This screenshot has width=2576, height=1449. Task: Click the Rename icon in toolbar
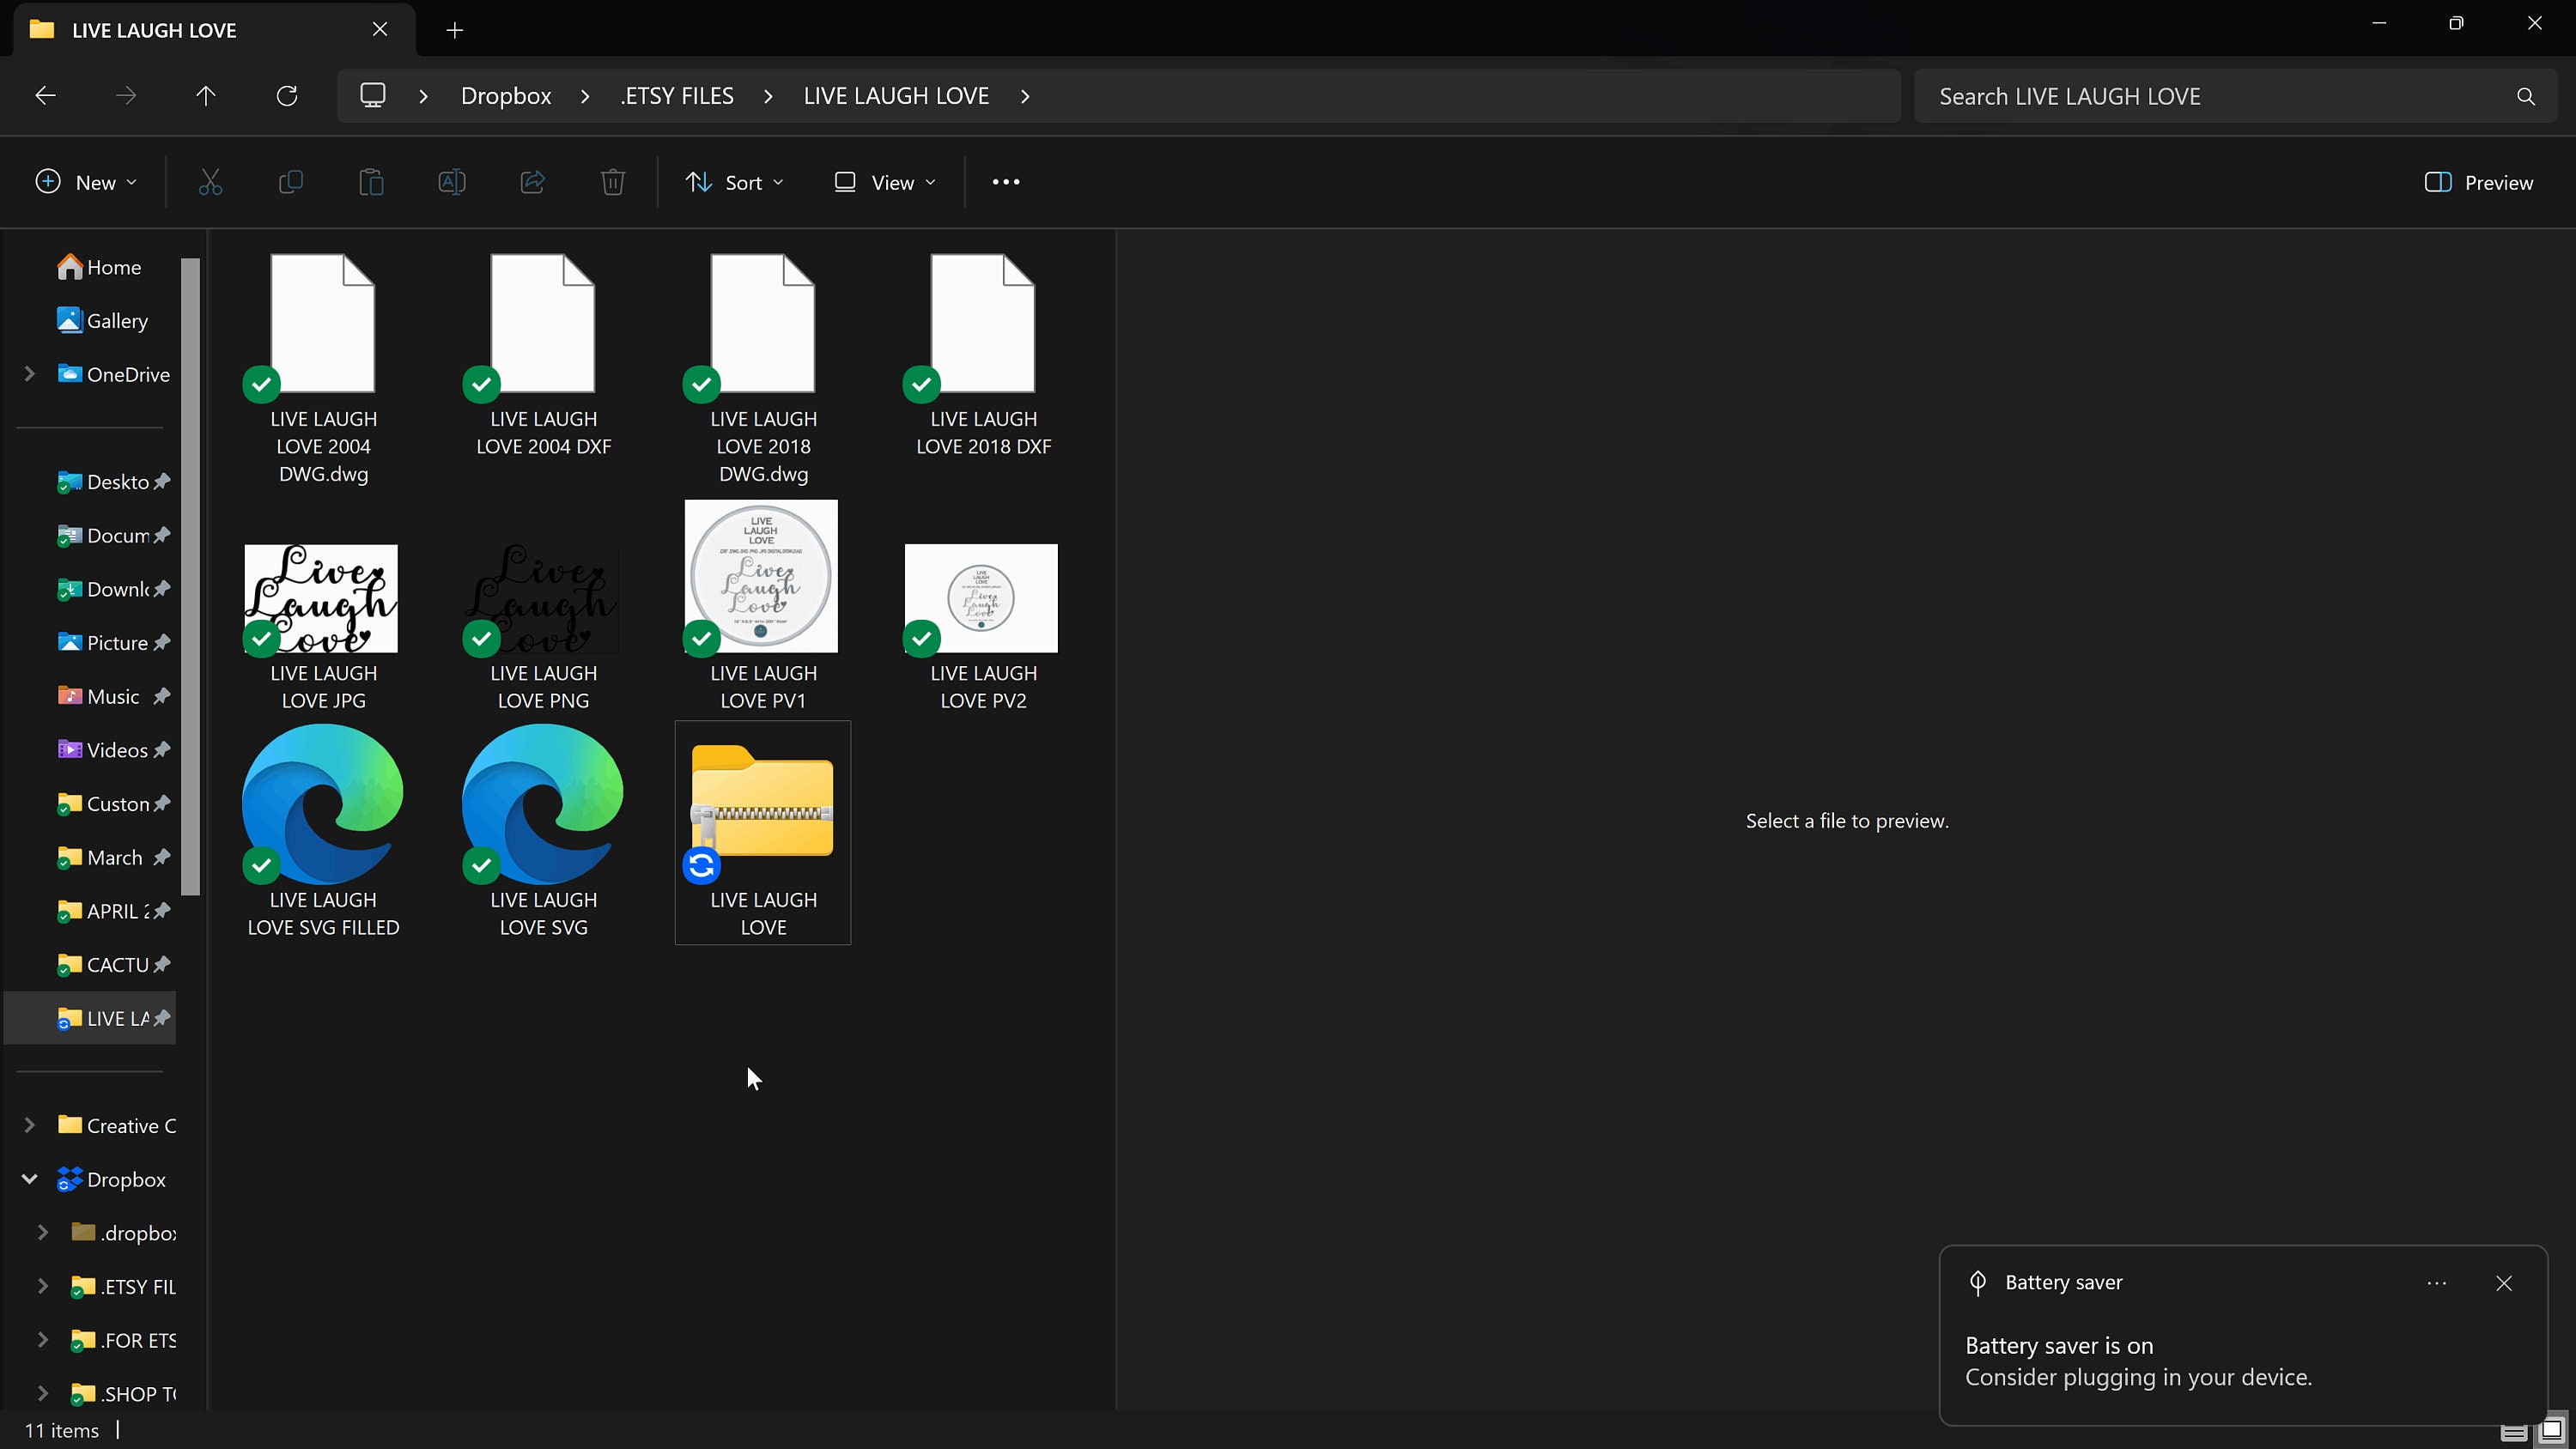click(452, 182)
